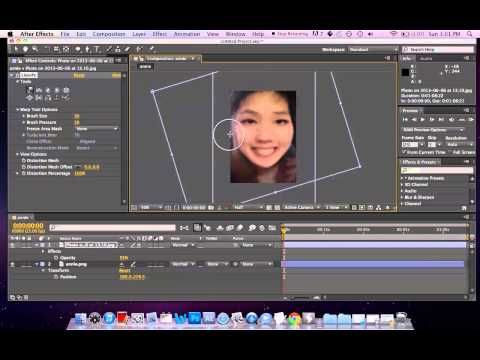Pick the Warp tool in Liquify Tools
The height and width of the screenshot is (360, 480).
30,90
